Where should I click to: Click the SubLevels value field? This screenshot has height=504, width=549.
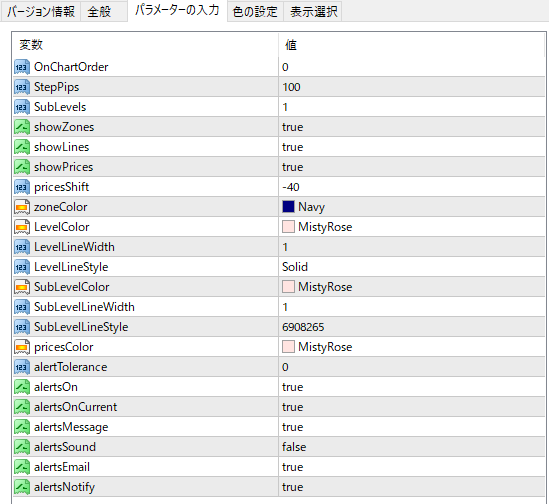pyautogui.click(x=412, y=107)
